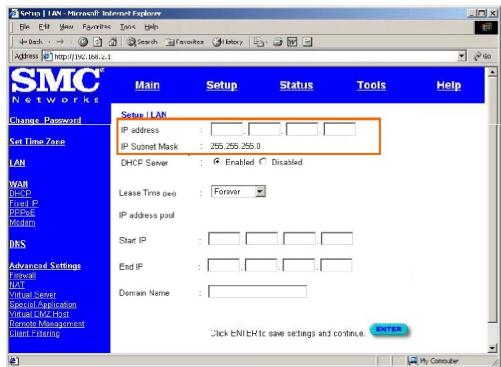This screenshot has height=367, width=501.
Task: Click the Stop icon in toolbar
Action: (x=83, y=42)
